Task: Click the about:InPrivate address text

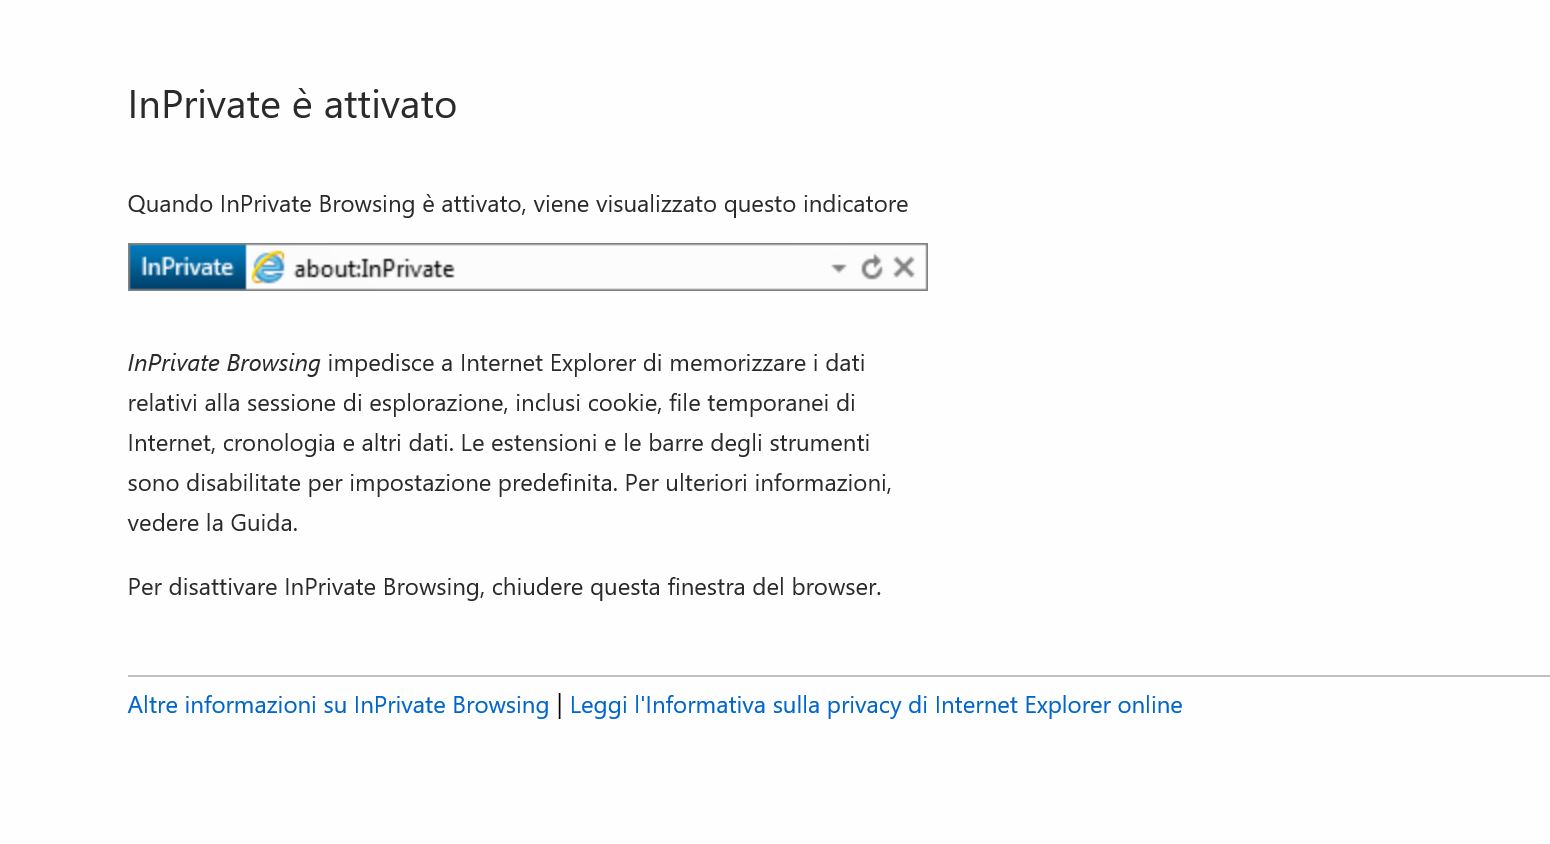Action: point(374,268)
